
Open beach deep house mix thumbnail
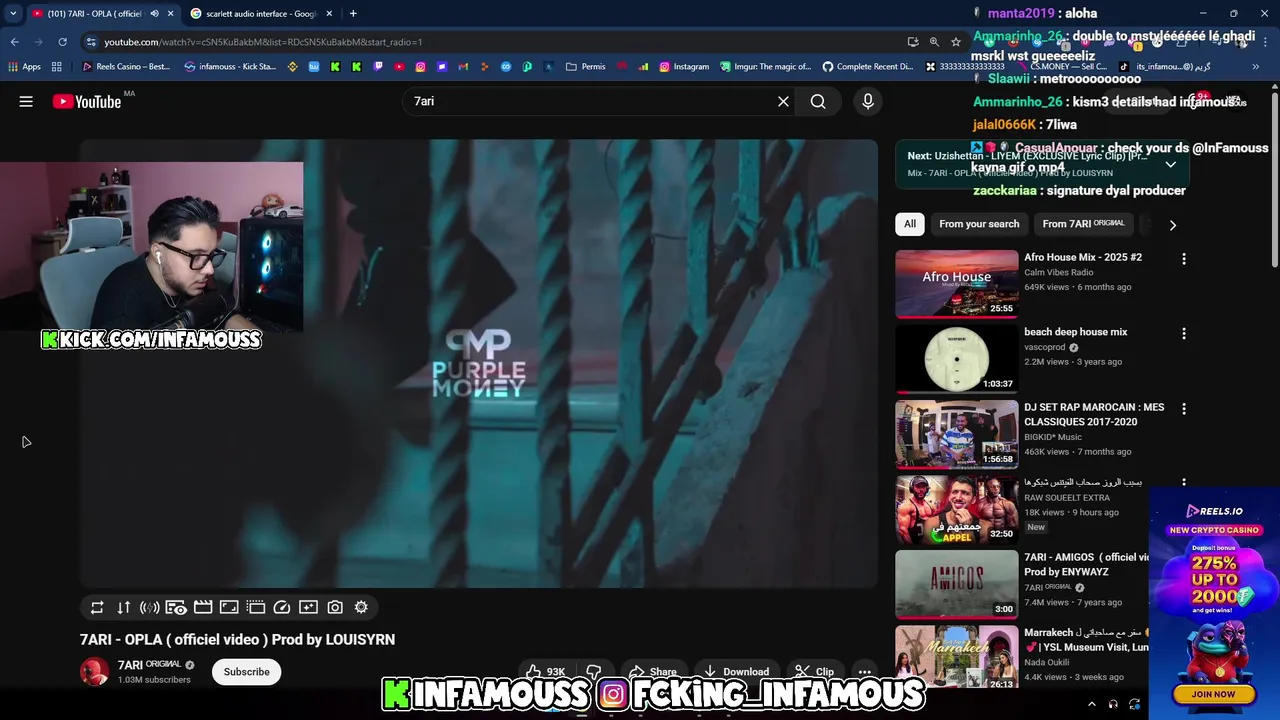(x=957, y=359)
